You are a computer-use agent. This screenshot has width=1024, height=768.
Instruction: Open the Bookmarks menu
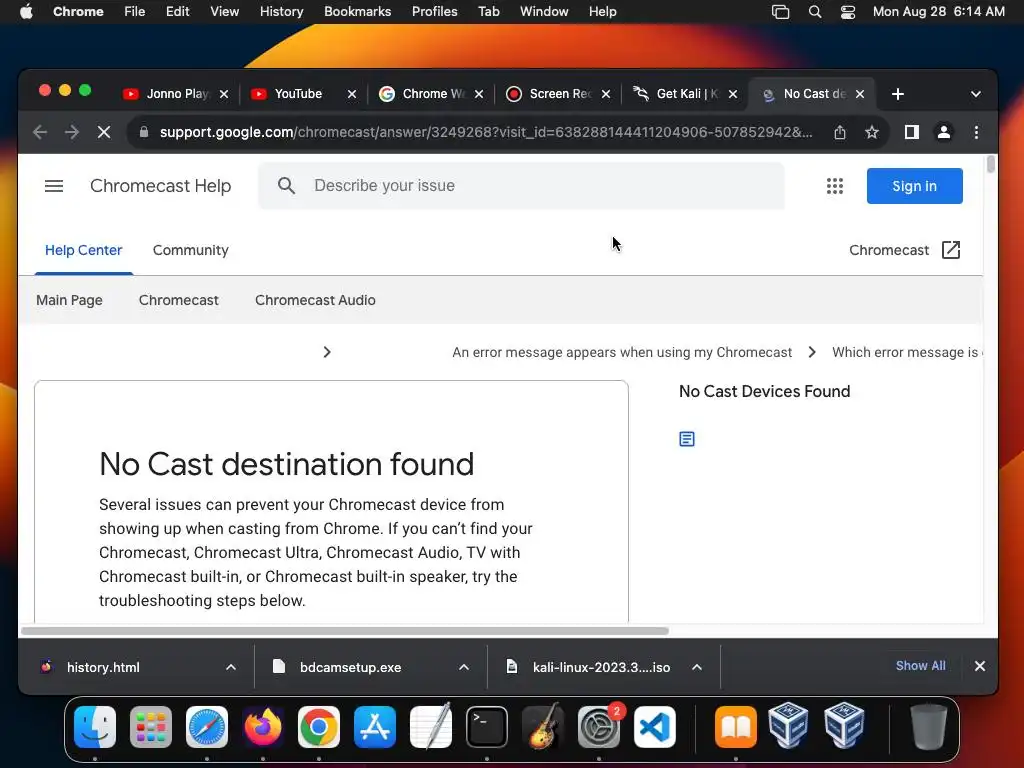click(x=358, y=12)
